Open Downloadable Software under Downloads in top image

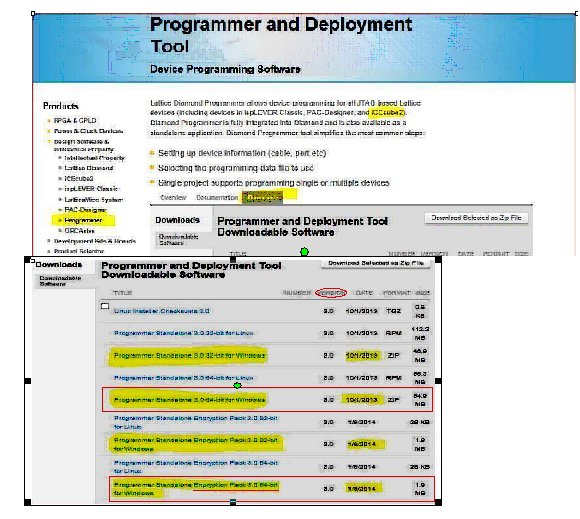178,240
